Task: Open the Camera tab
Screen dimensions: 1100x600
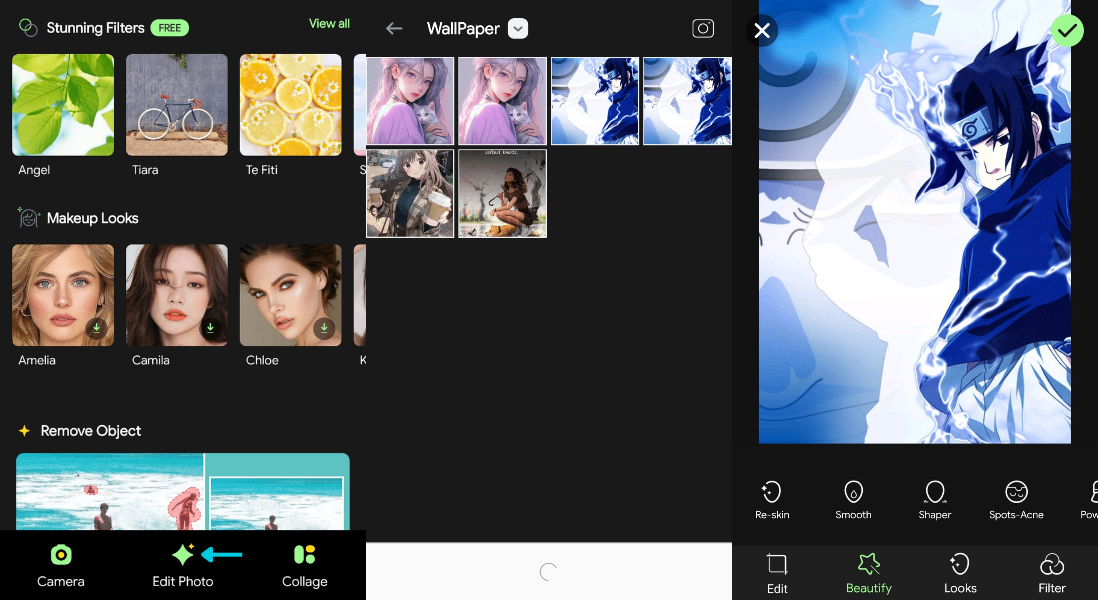Action: (60, 566)
